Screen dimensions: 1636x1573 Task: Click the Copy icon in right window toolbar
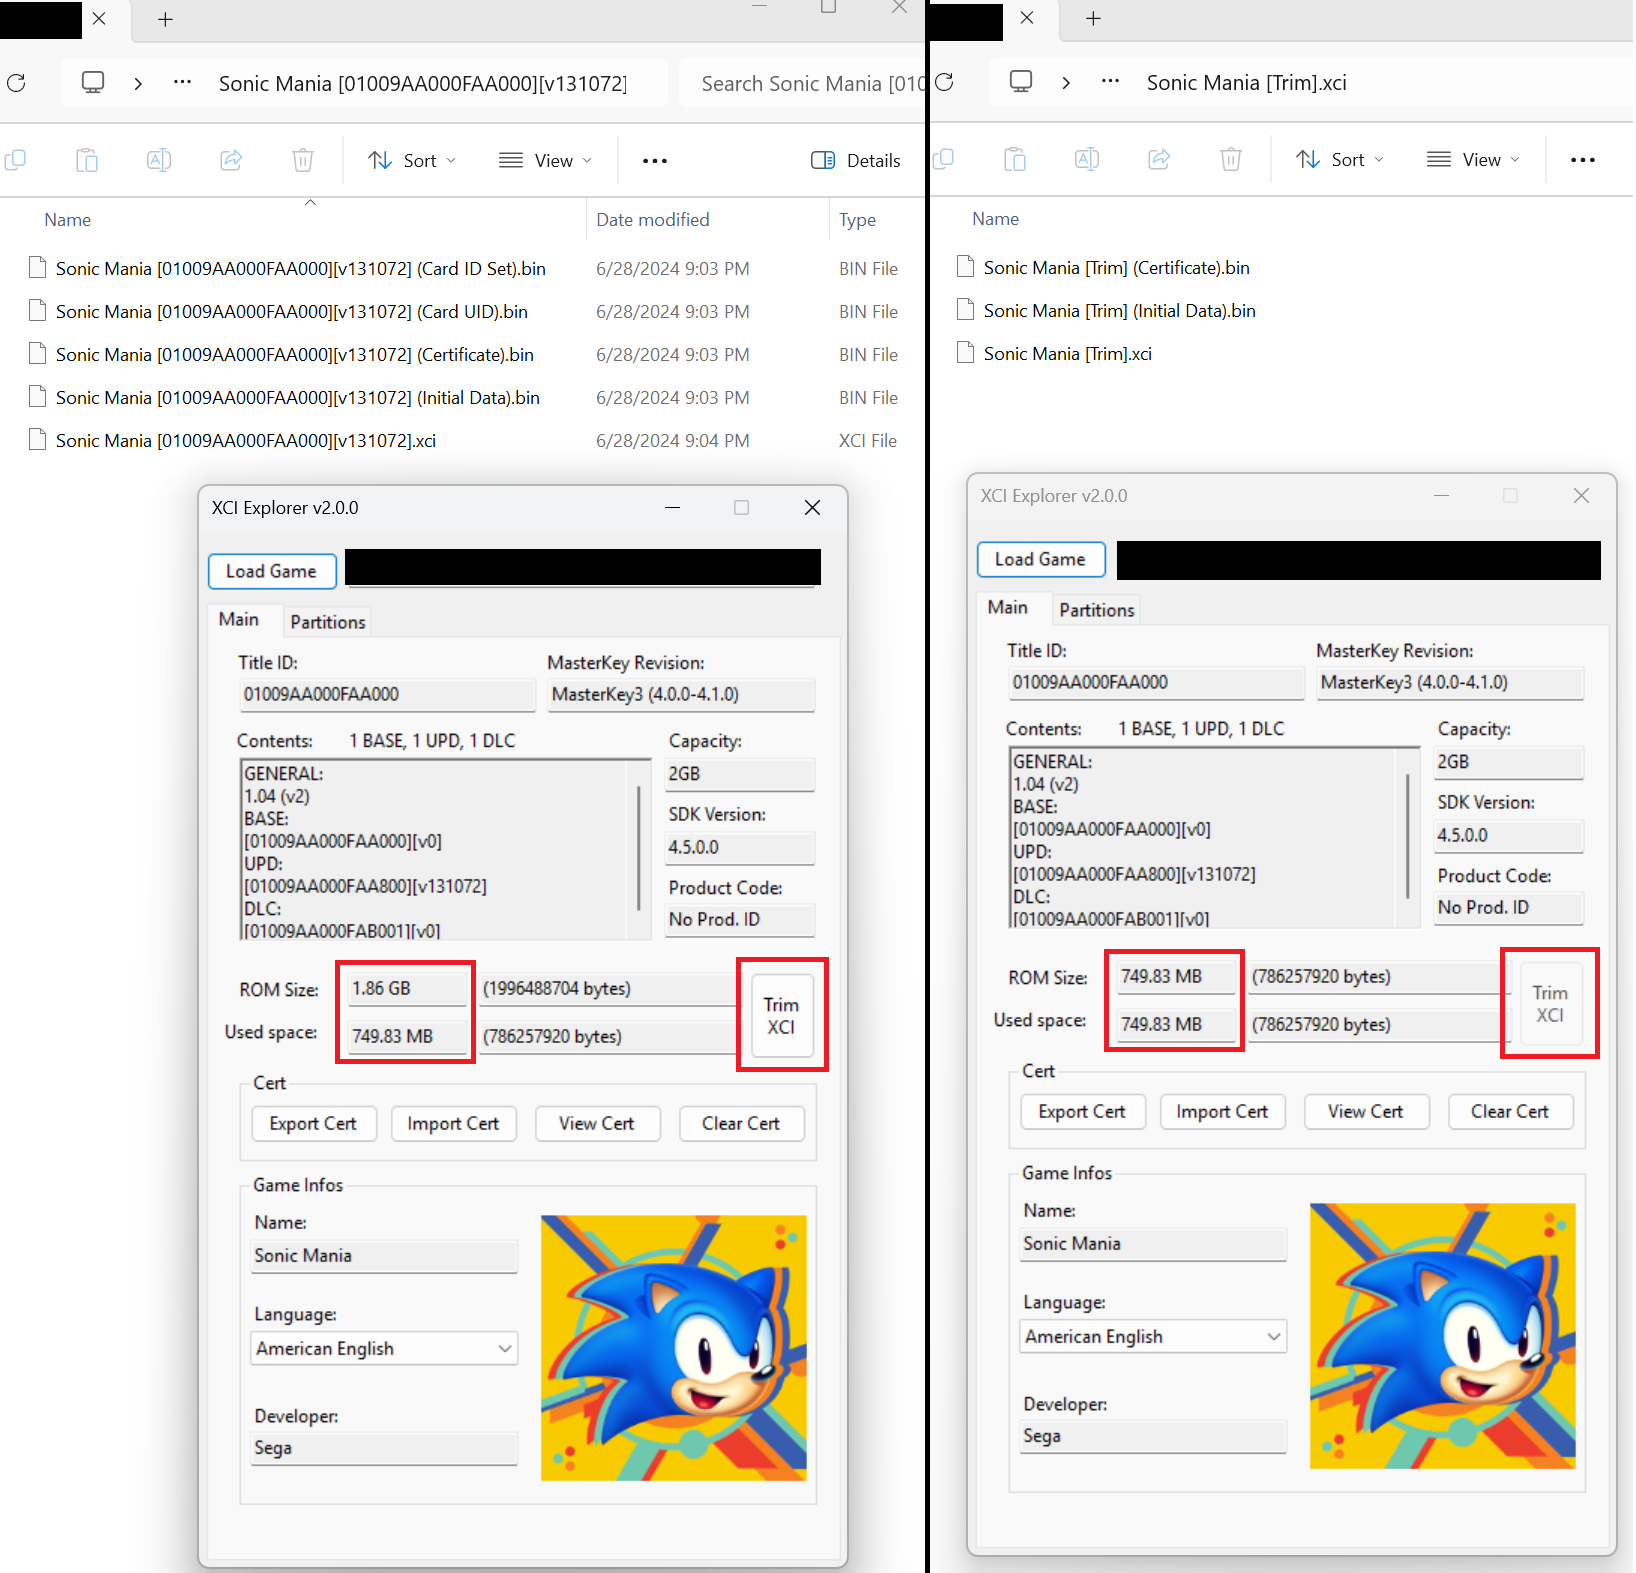point(944,159)
